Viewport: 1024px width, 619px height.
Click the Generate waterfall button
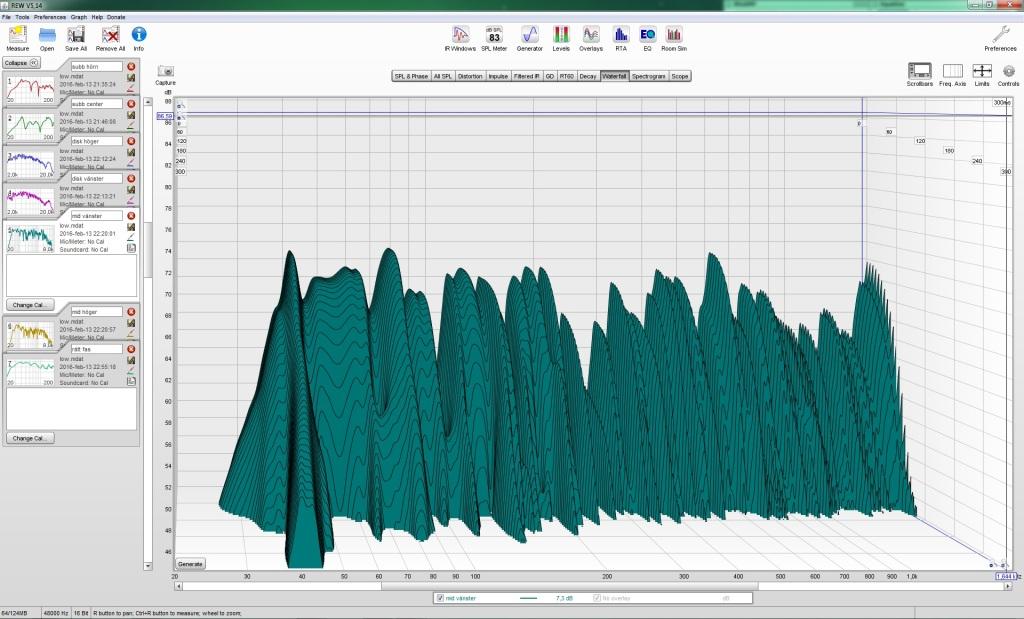pos(190,564)
